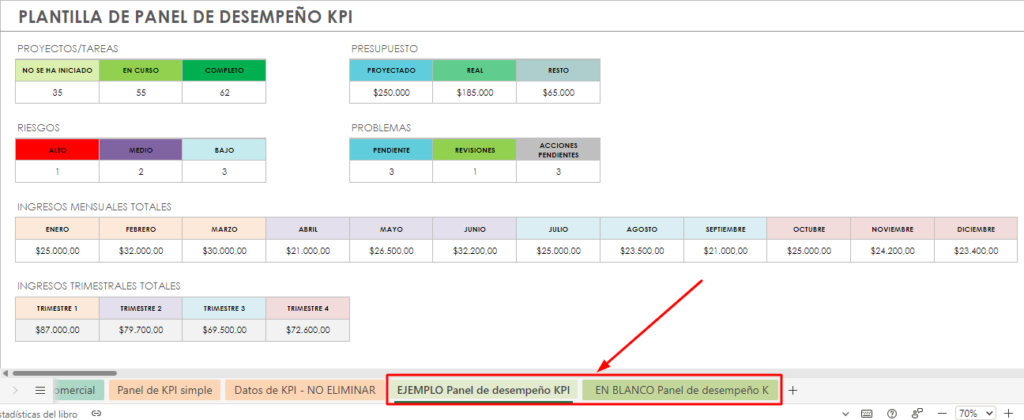Select the purple MEDIO risk header
Screen dimensions: 1024x420
[140, 150]
